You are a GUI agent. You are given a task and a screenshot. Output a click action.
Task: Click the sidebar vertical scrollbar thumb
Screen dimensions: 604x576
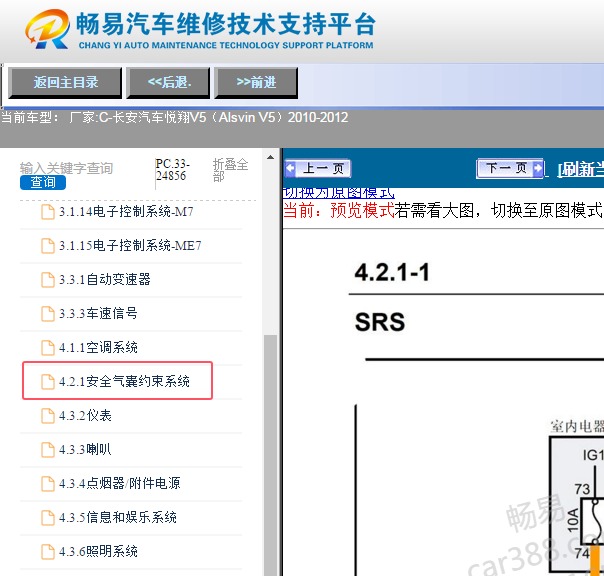coord(271,455)
